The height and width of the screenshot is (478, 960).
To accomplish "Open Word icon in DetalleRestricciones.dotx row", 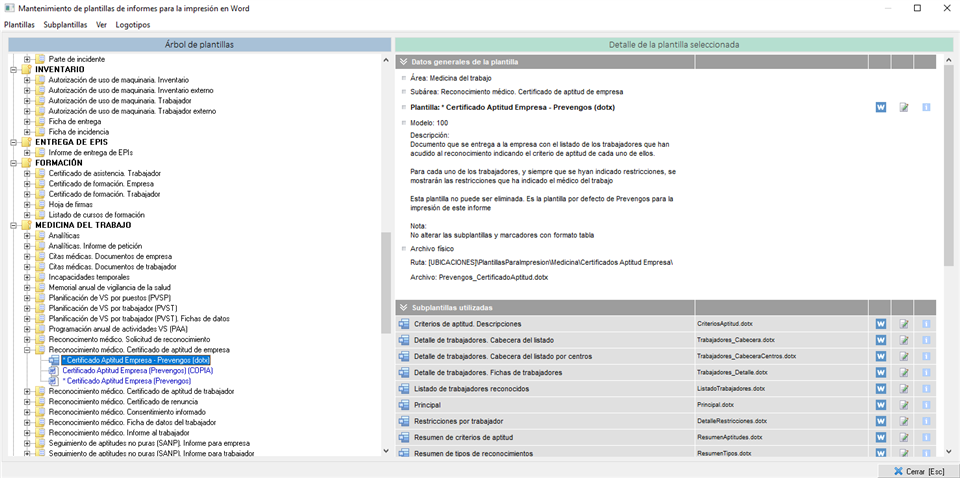I will click(881, 421).
